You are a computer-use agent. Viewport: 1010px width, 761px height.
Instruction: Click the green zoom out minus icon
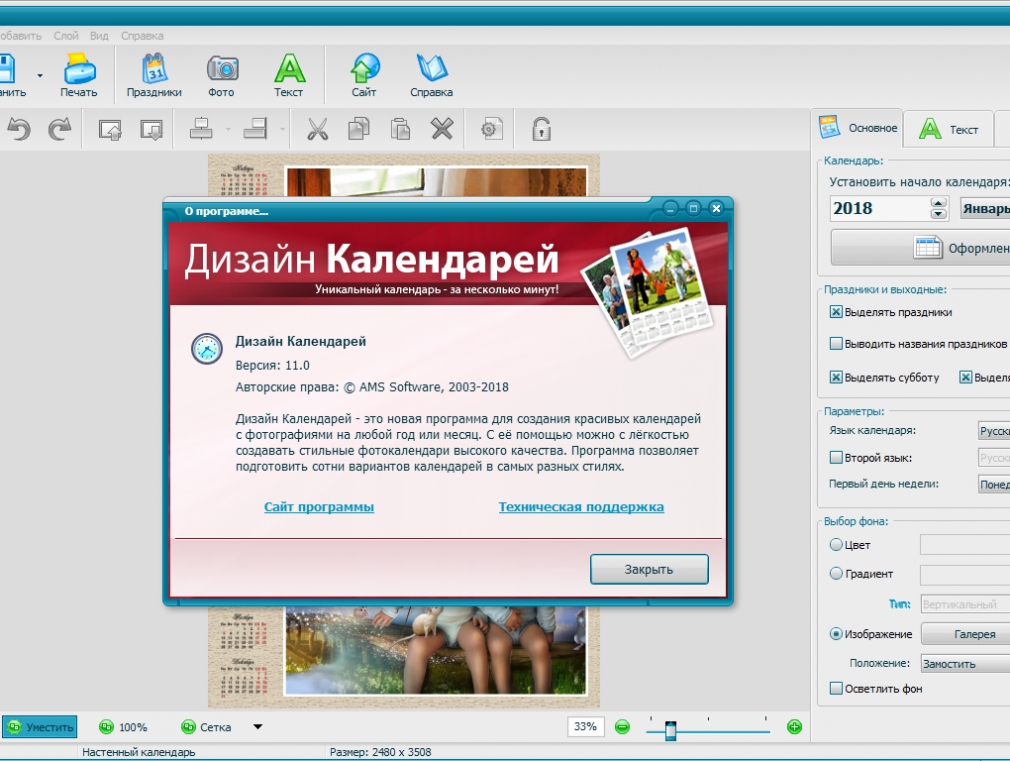click(622, 727)
